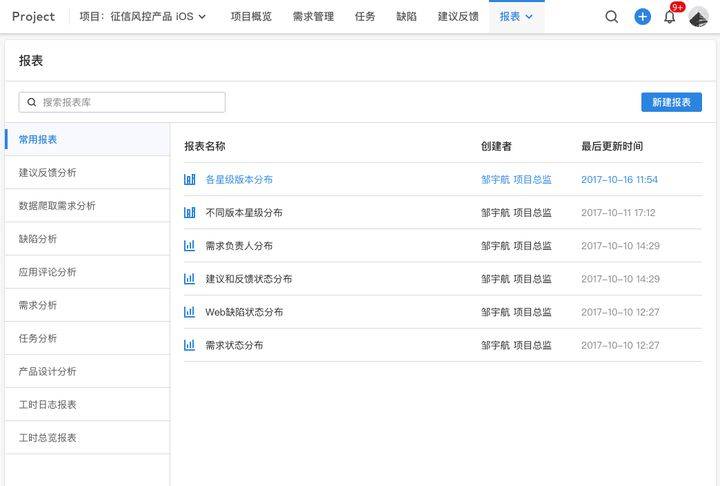Open the 缺陷 tab
Screen dimensions: 720x486
click(x=406, y=17)
